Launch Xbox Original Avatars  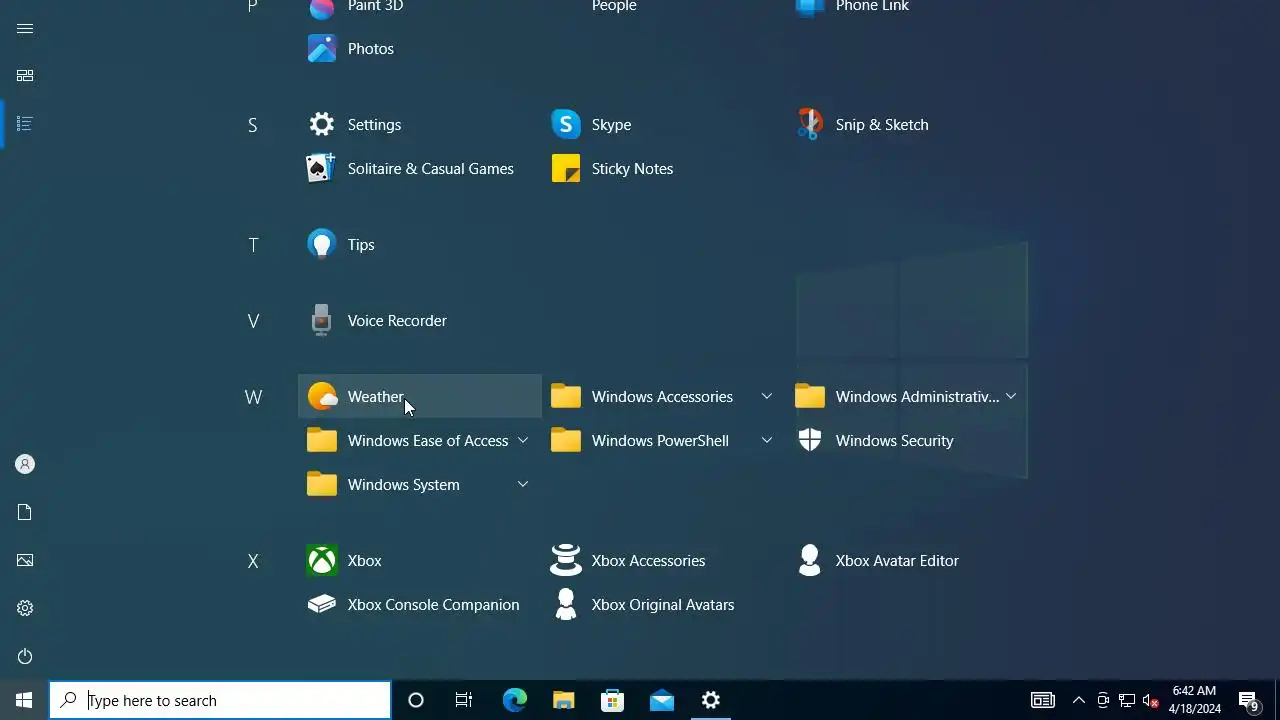click(x=664, y=604)
